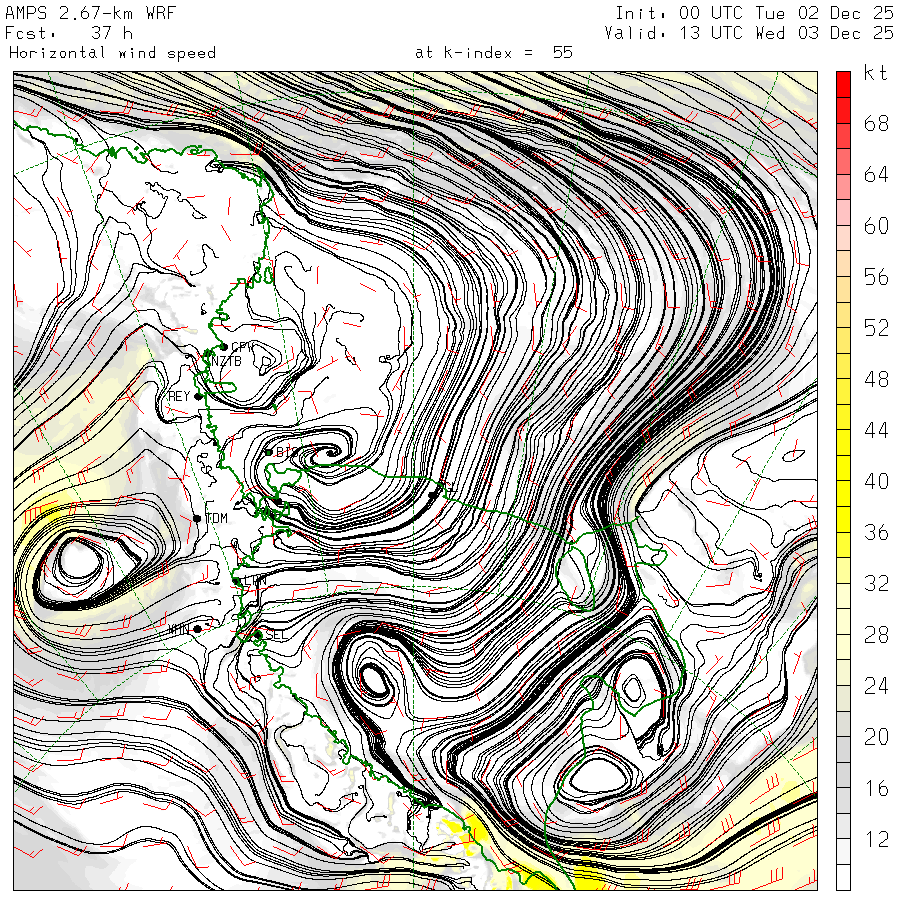
Task: Click the 16 value on the color scale
Action: (x=876, y=788)
